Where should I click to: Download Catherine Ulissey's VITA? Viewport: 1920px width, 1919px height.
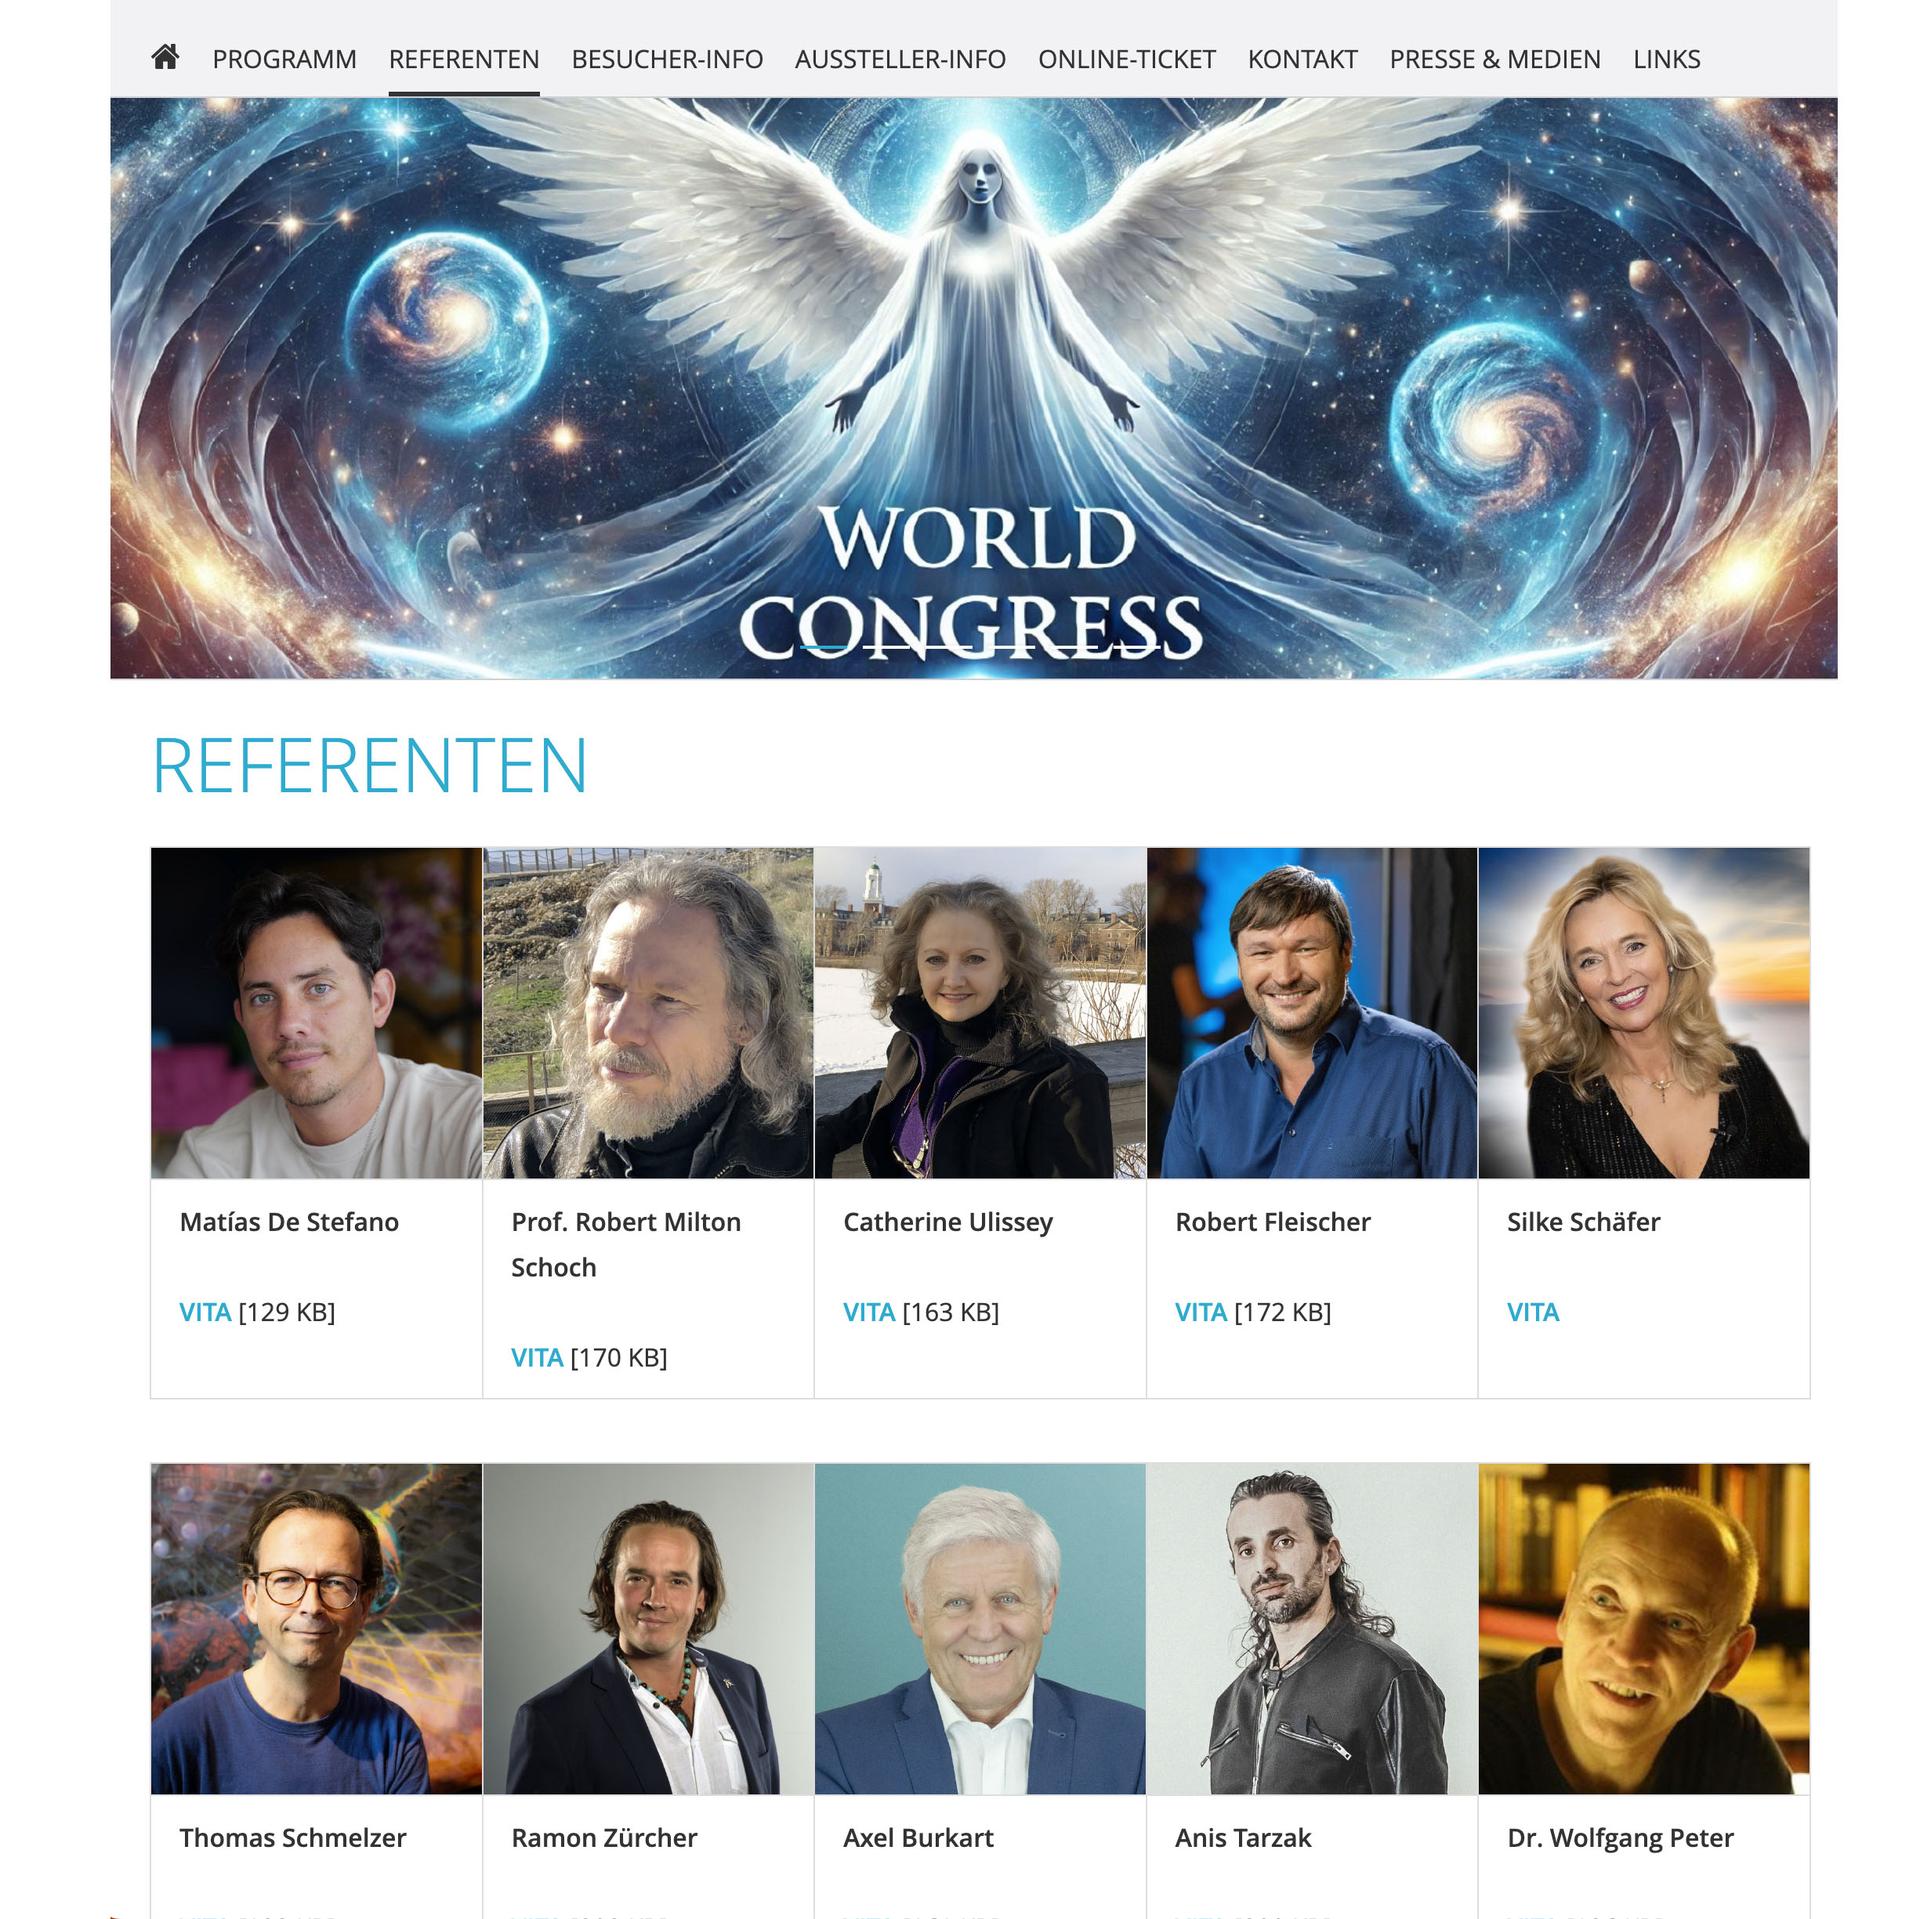tap(869, 1312)
